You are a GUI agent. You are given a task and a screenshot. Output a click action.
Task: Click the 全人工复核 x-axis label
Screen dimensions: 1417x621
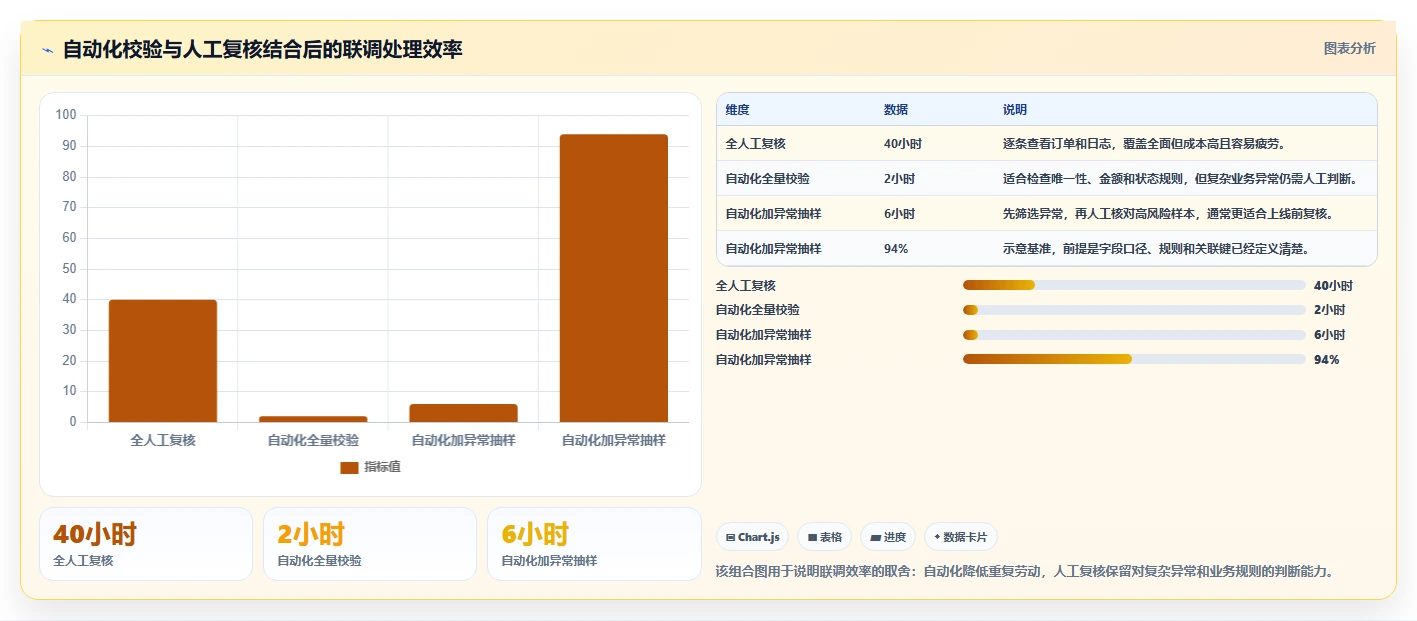[x=163, y=440]
